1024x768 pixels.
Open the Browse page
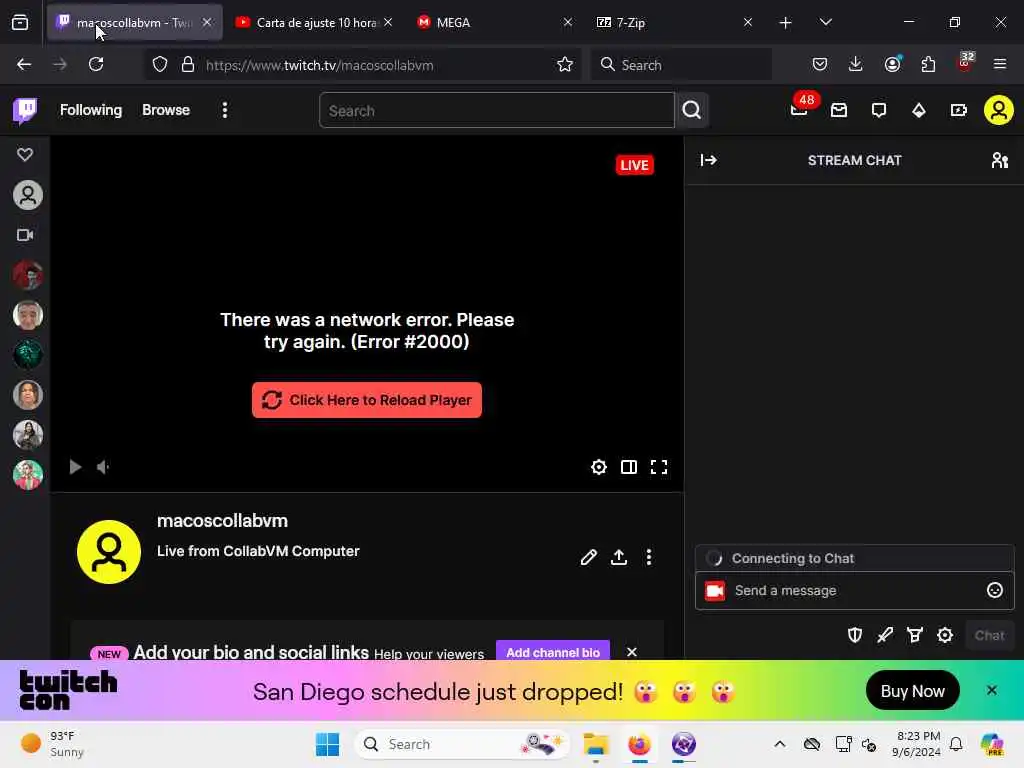(166, 110)
